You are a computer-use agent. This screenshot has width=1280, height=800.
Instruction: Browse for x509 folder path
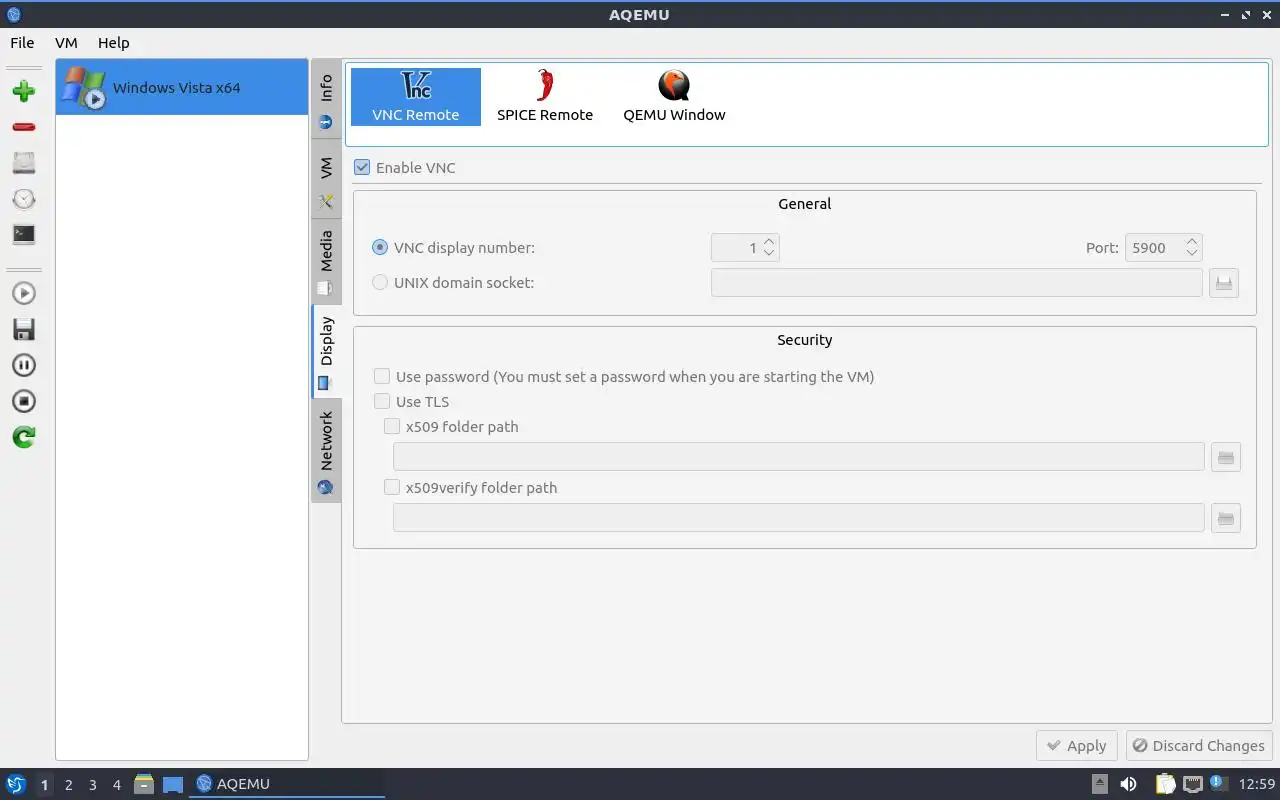tap(1226, 457)
